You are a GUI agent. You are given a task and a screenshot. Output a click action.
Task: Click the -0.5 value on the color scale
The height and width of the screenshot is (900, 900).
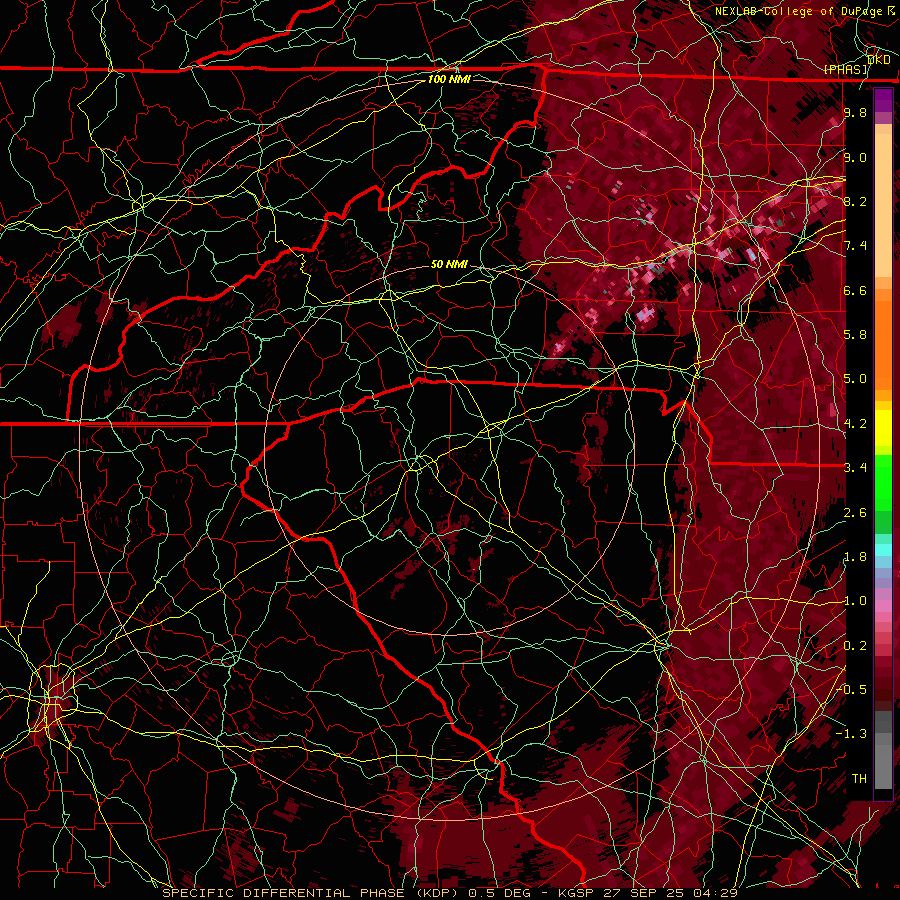[851, 690]
